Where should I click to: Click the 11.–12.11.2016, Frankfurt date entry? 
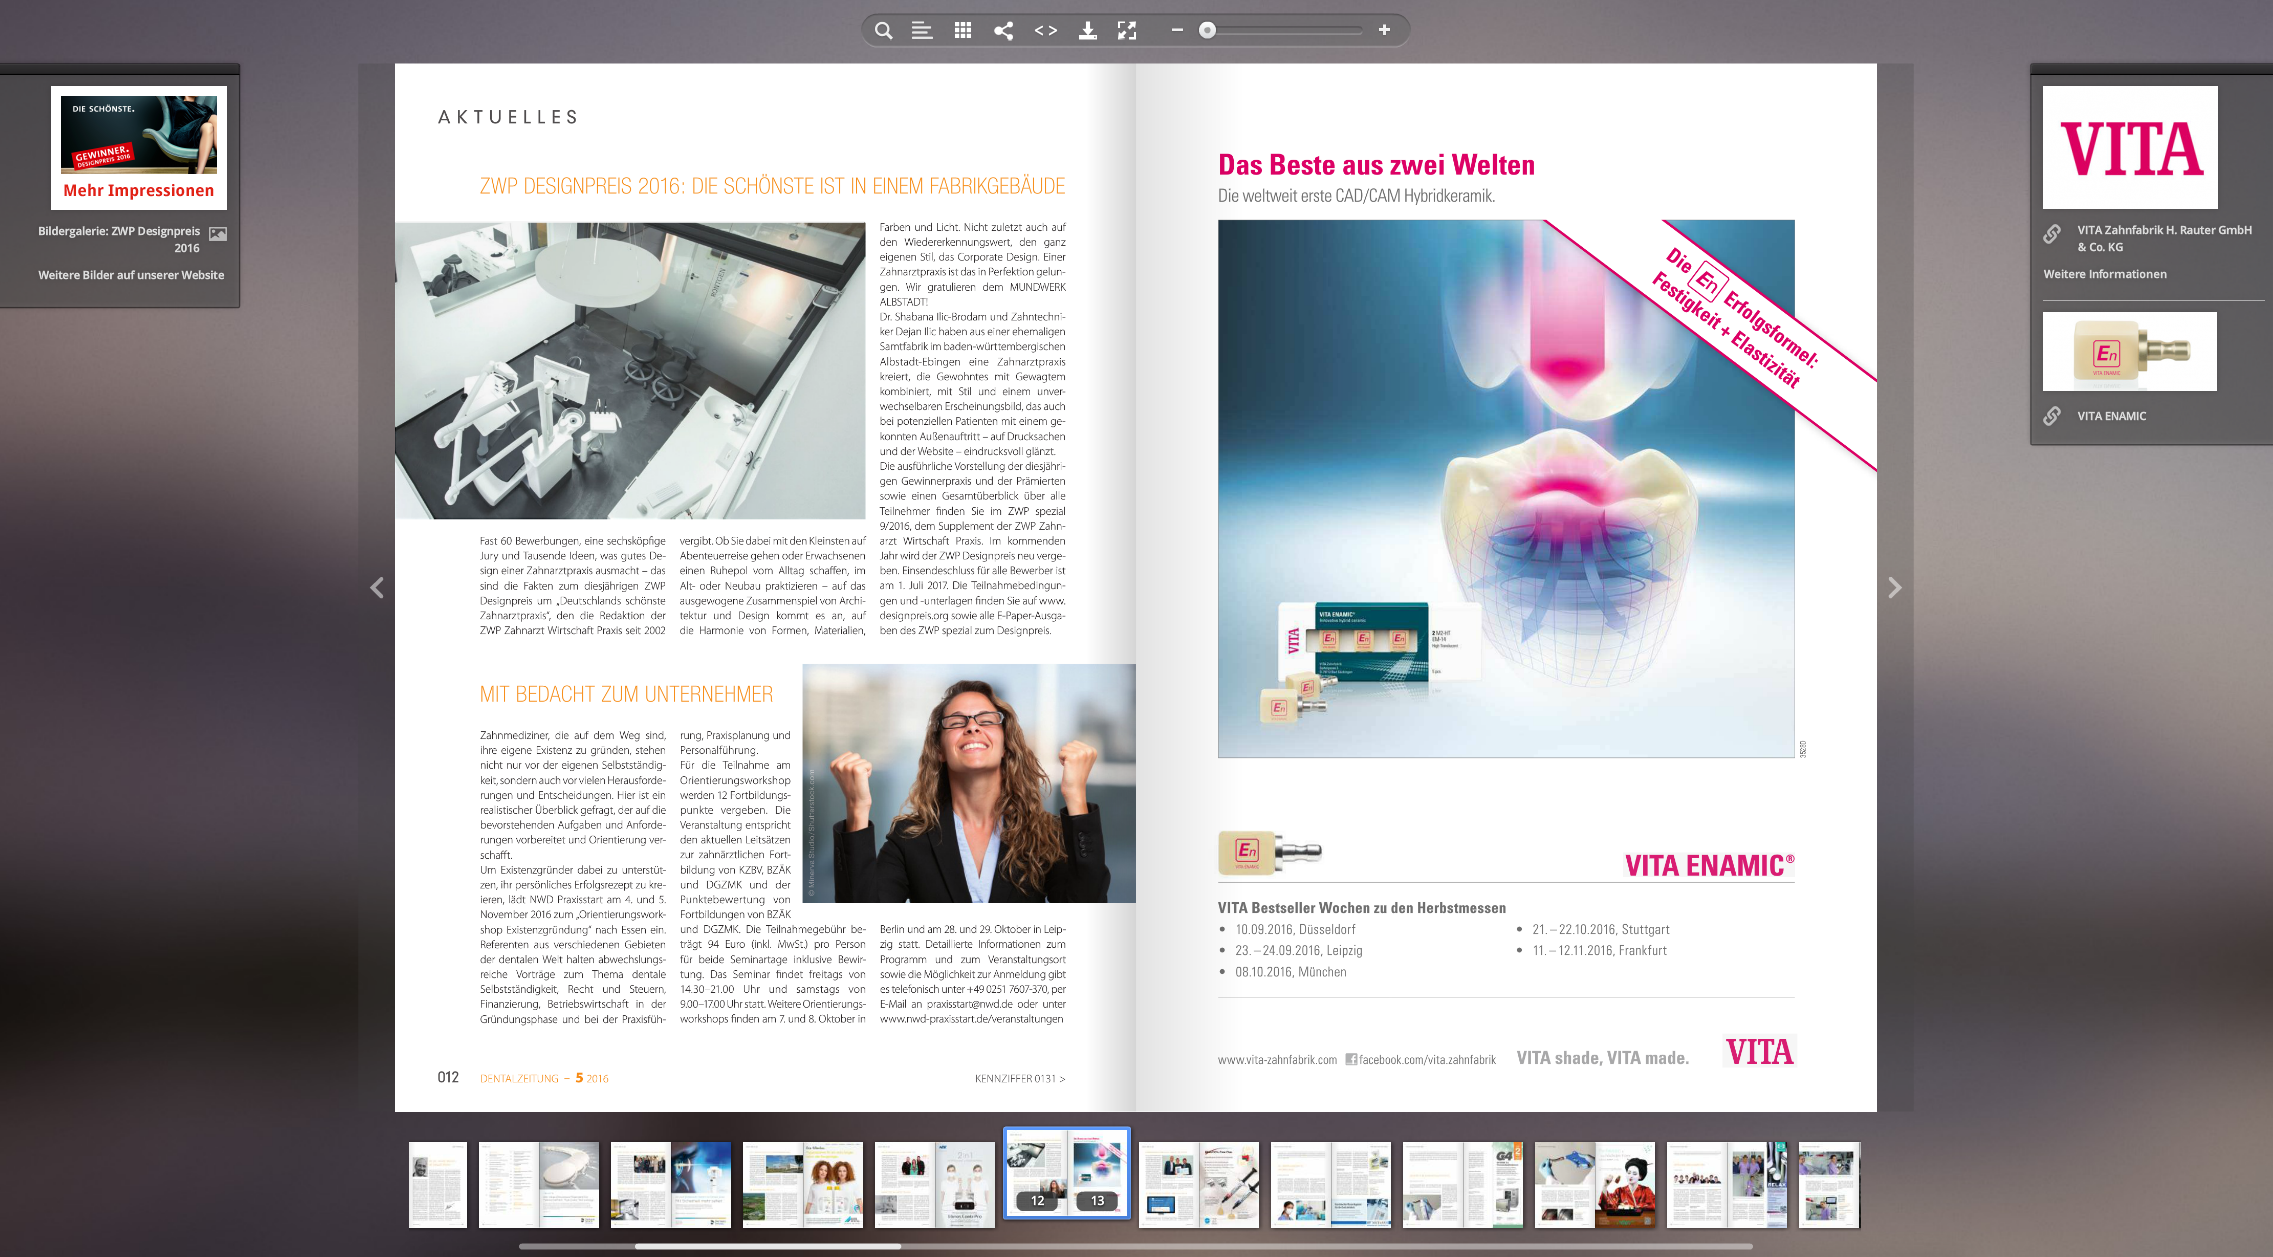click(x=1599, y=950)
